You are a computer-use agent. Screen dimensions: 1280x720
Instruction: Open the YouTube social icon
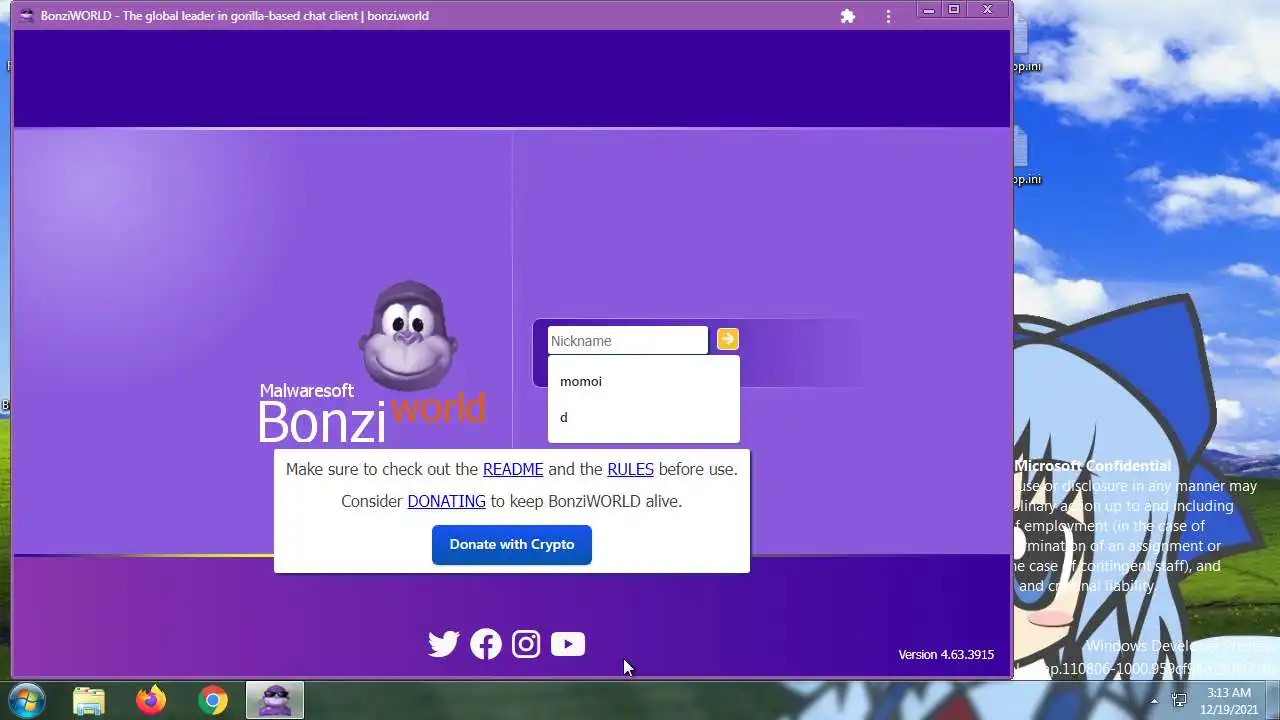(568, 644)
